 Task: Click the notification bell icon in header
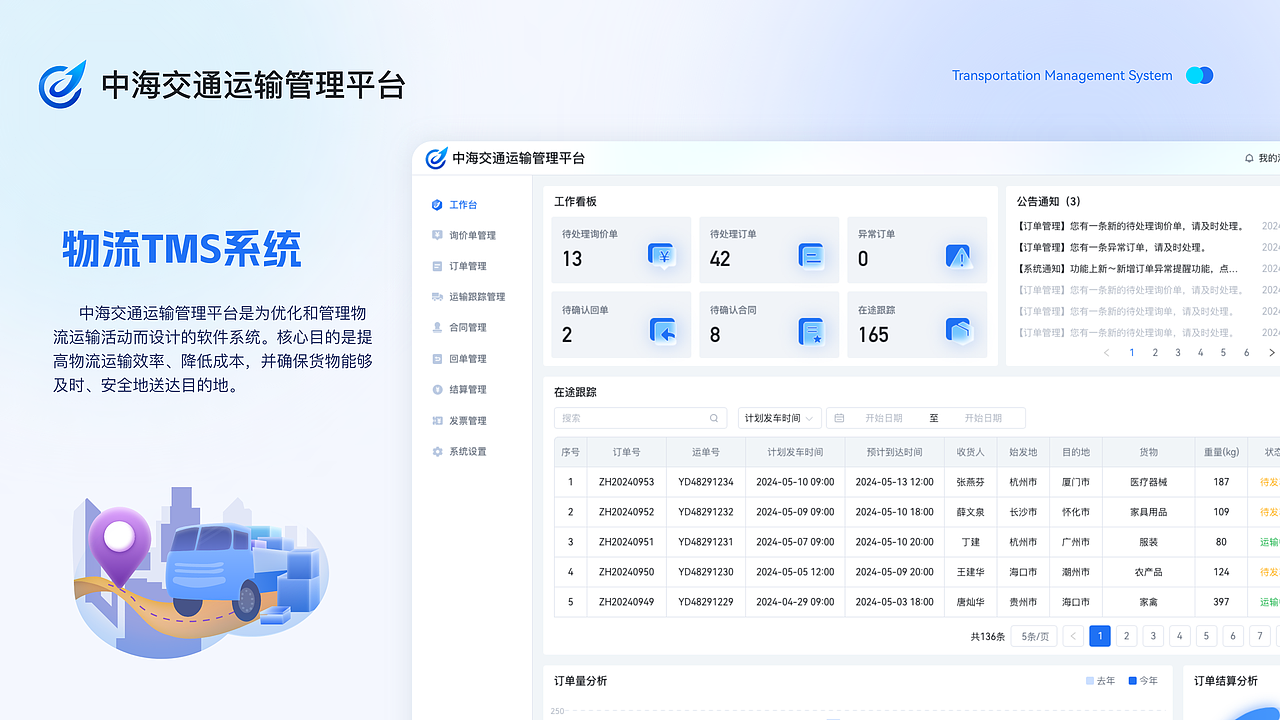click(x=1249, y=158)
